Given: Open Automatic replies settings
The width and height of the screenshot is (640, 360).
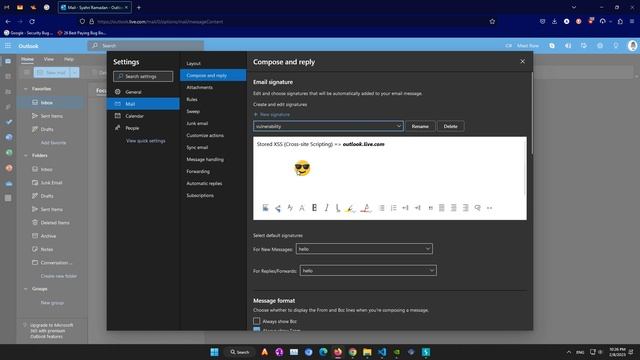Looking at the screenshot, I should [x=213, y=183].
